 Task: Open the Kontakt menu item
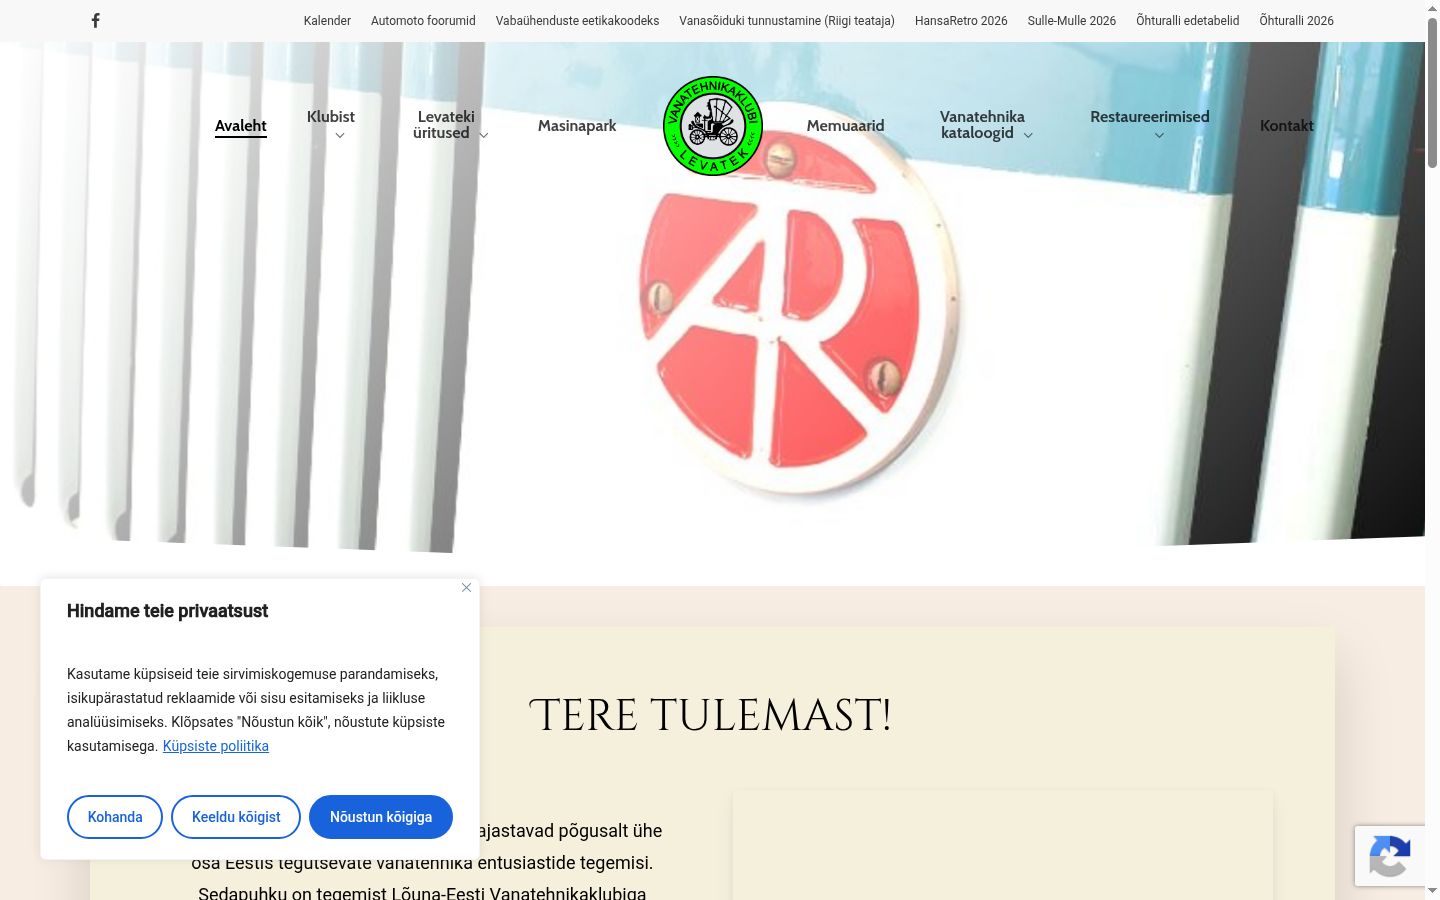pos(1287,126)
